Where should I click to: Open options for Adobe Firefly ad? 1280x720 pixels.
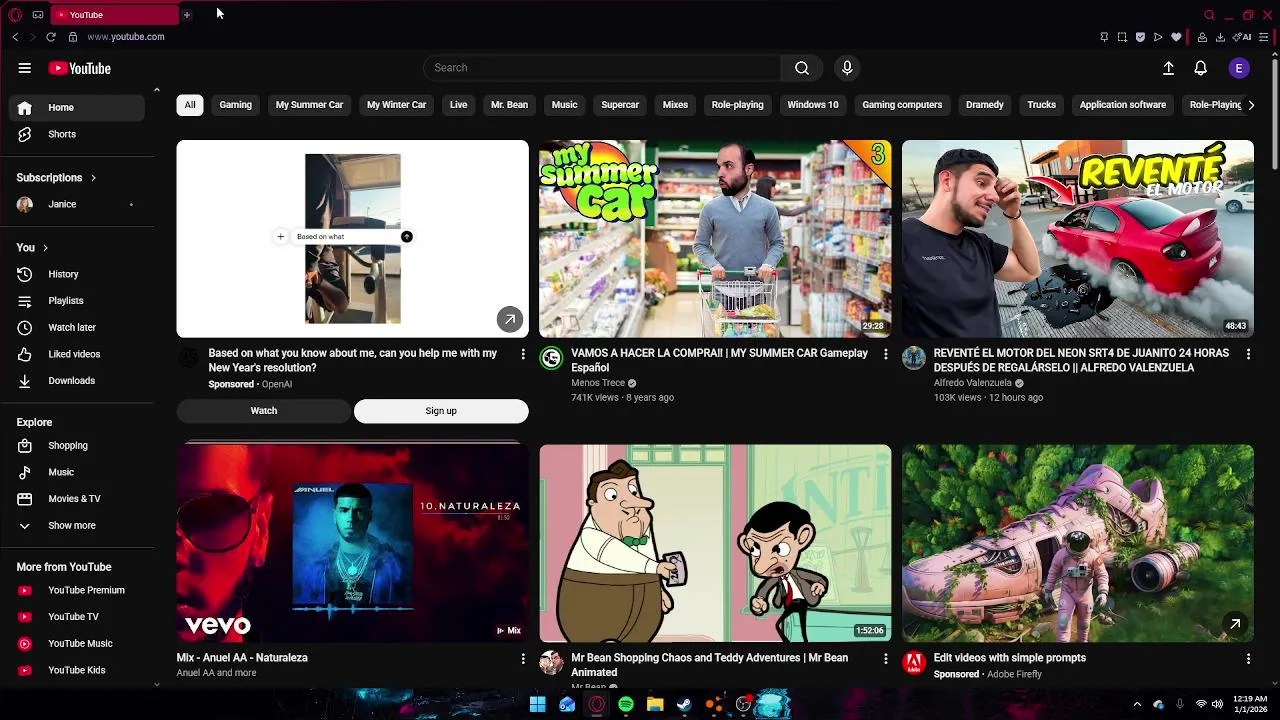coord(1248,659)
